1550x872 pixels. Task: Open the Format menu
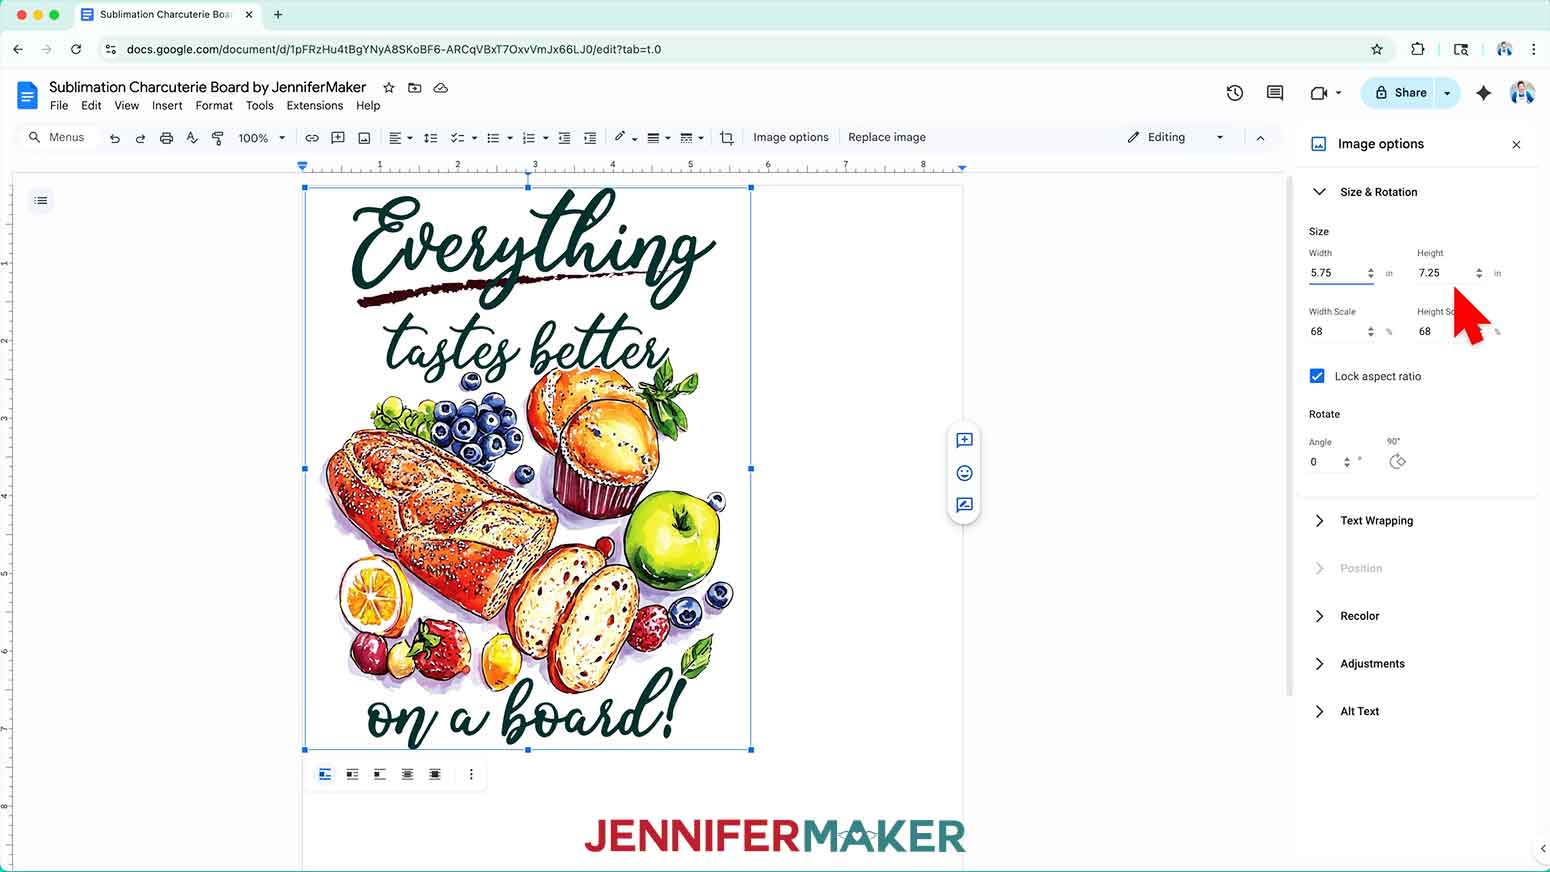(x=214, y=106)
